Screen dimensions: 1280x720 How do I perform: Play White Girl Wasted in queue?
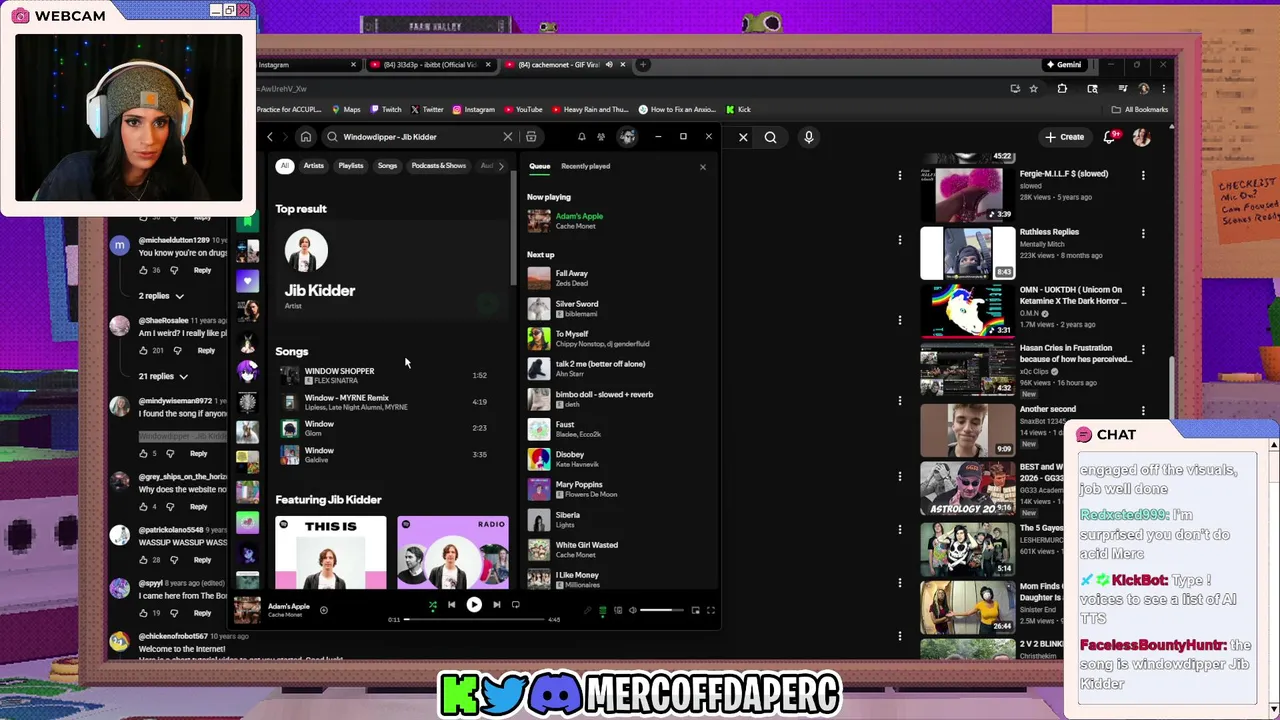click(618, 549)
